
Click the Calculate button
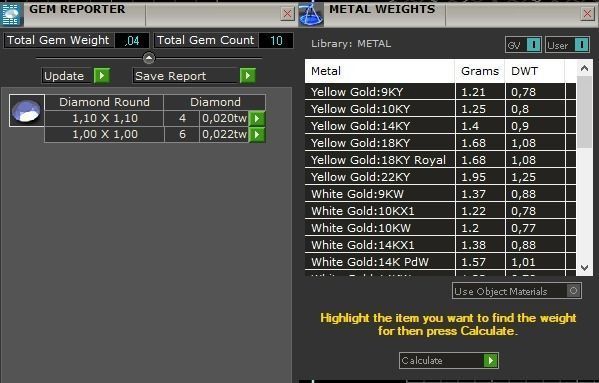[x=449, y=360]
